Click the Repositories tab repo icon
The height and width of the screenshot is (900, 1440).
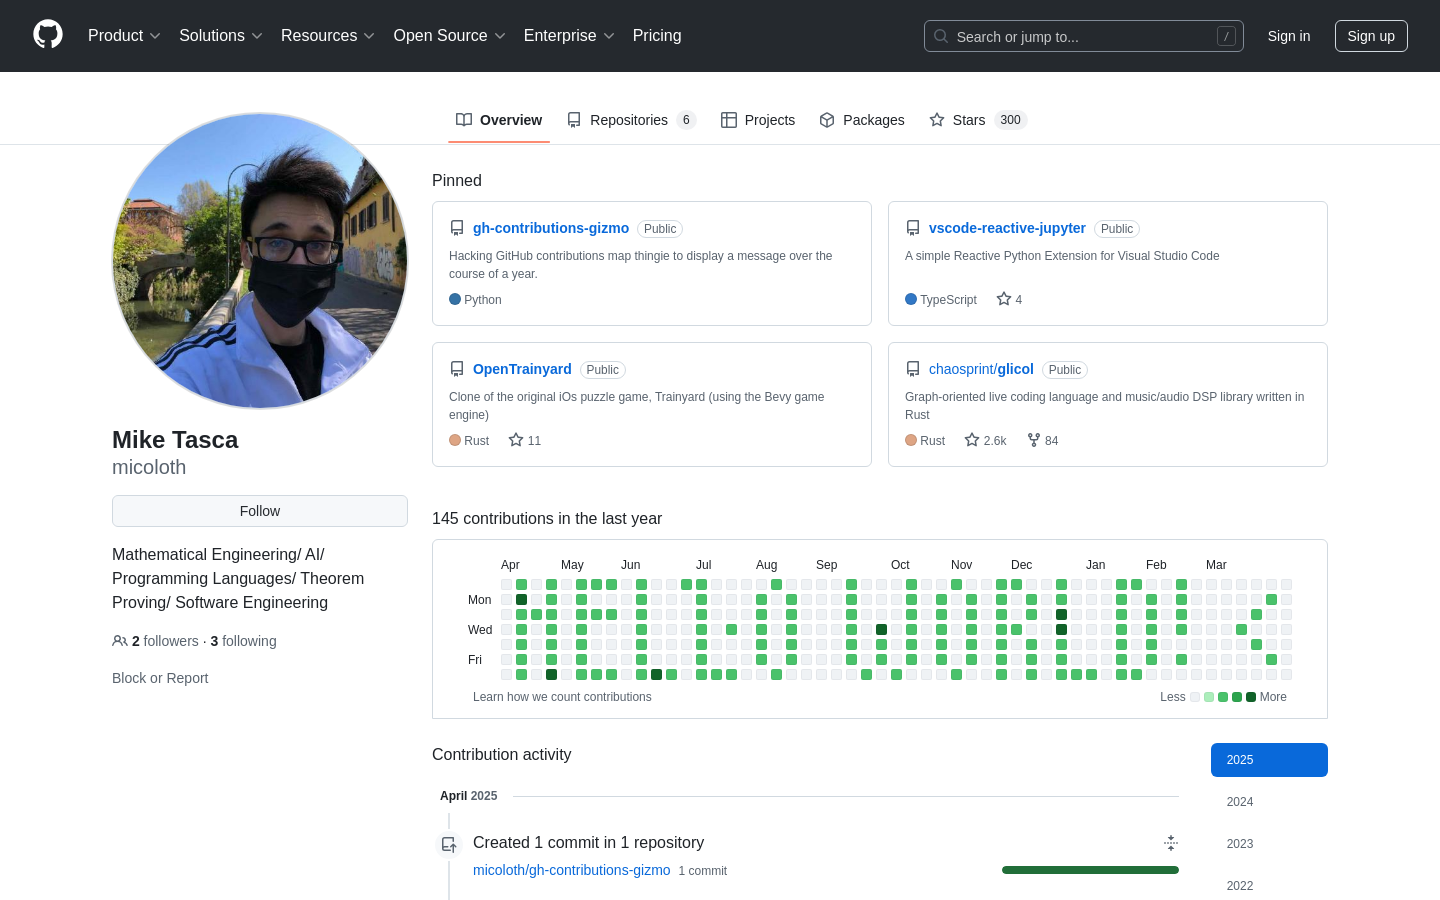pos(574,120)
